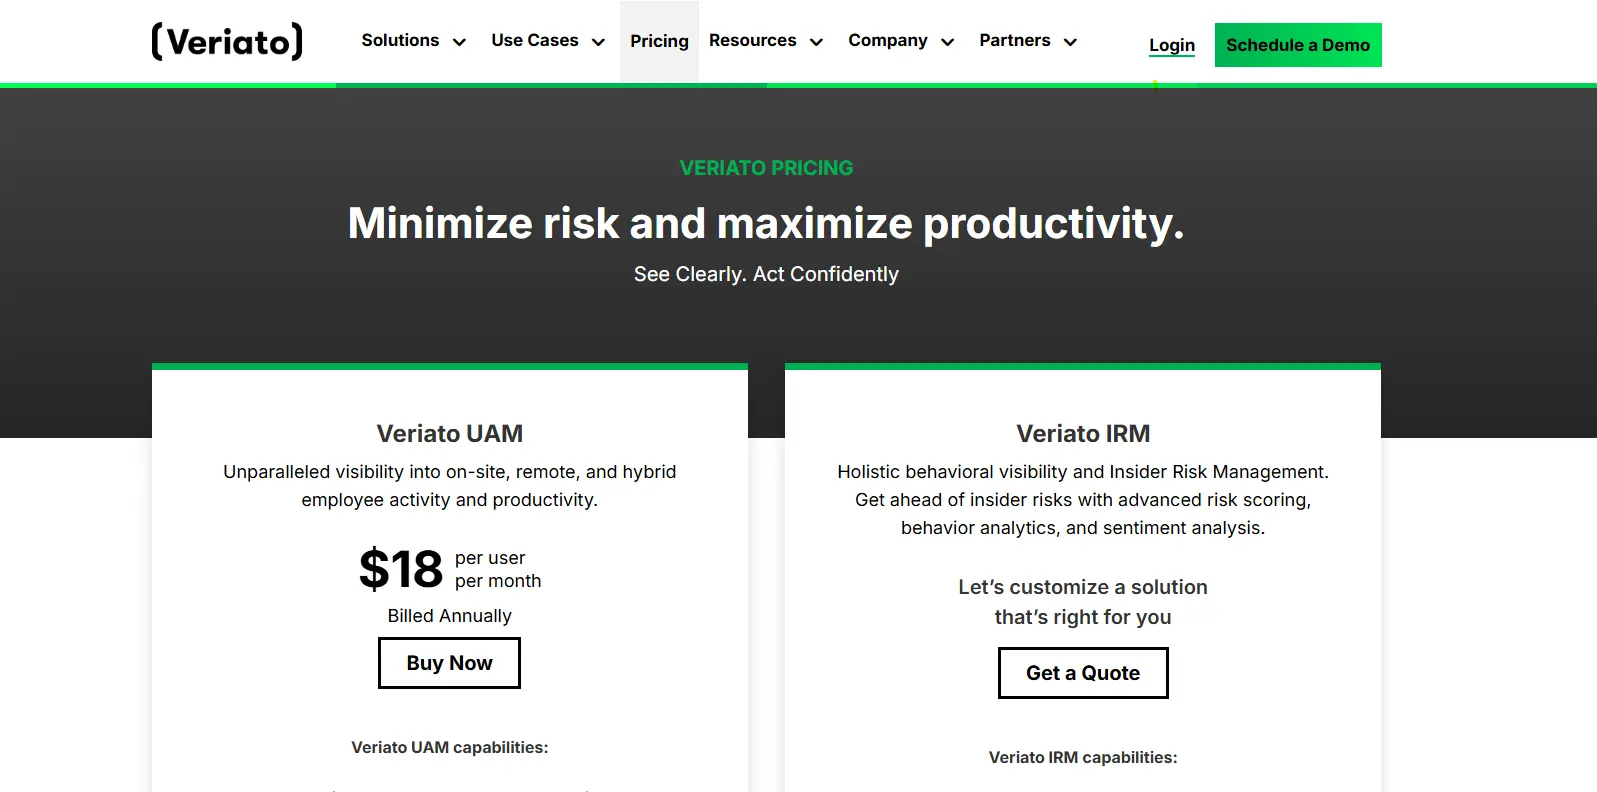1597x792 pixels.
Task: Click 'Veriato UAM capabilities:' label
Action: point(450,747)
